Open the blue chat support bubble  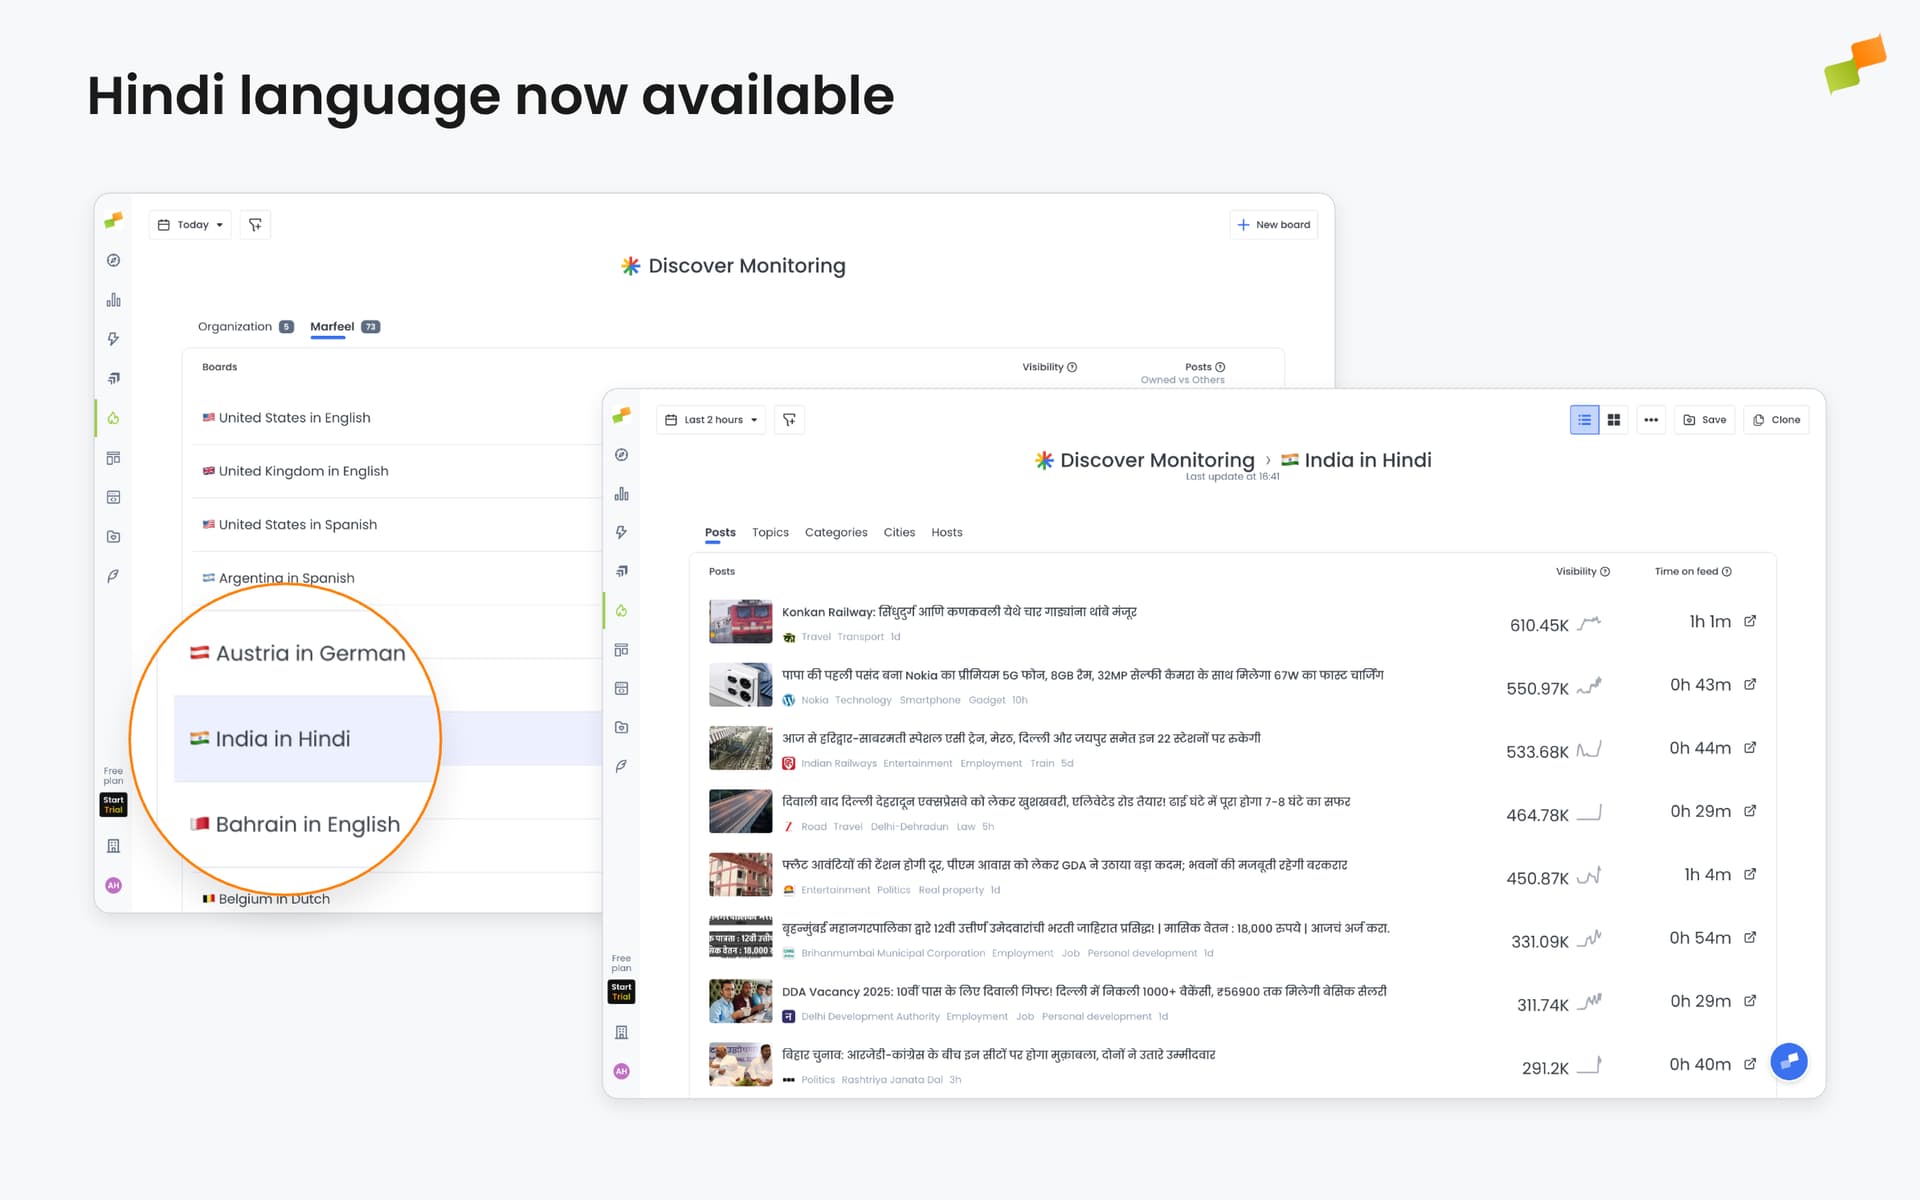[1788, 1061]
